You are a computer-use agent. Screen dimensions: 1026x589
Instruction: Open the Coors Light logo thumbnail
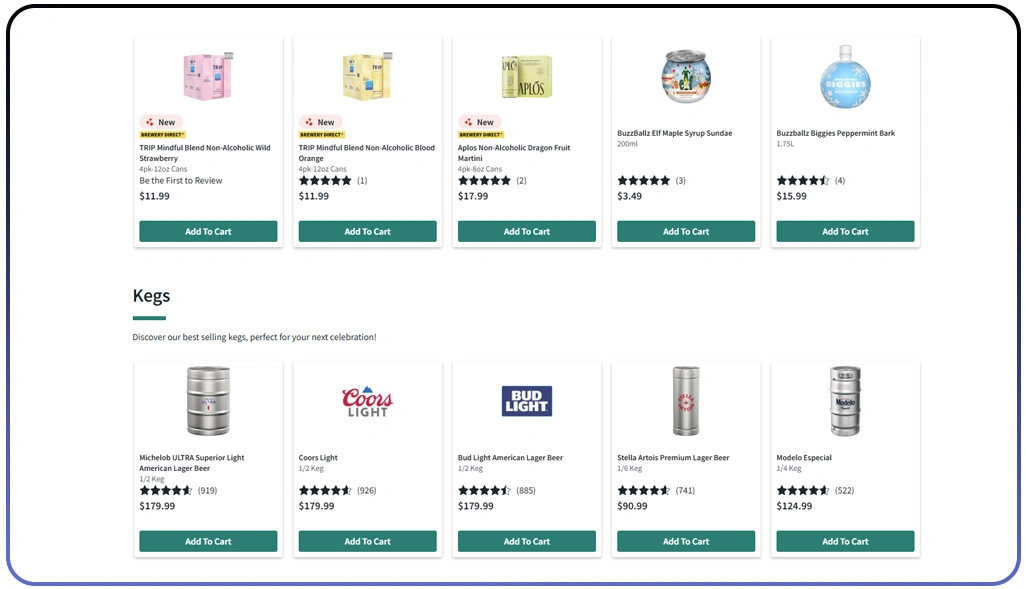click(x=367, y=398)
